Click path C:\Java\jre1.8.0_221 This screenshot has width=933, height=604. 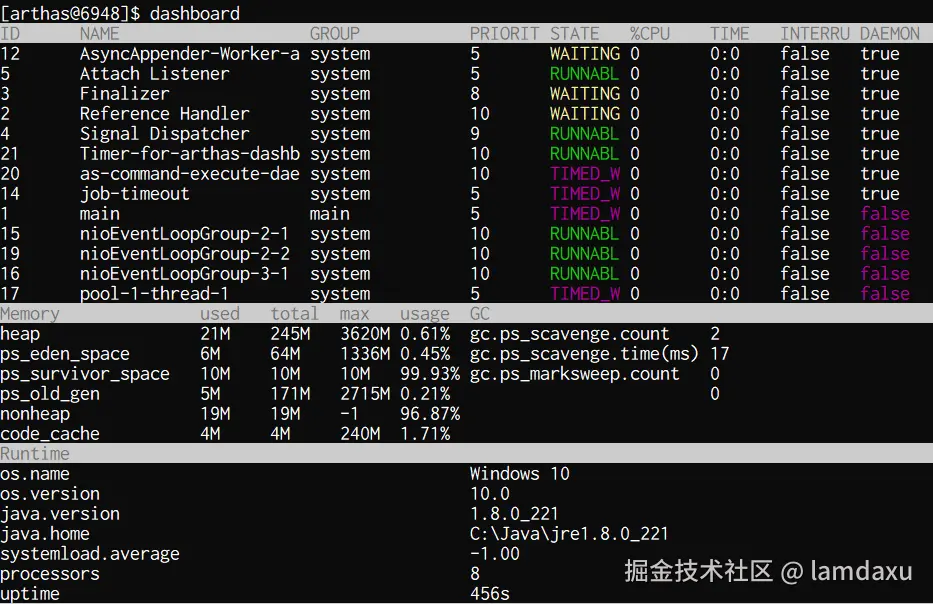coord(569,534)
